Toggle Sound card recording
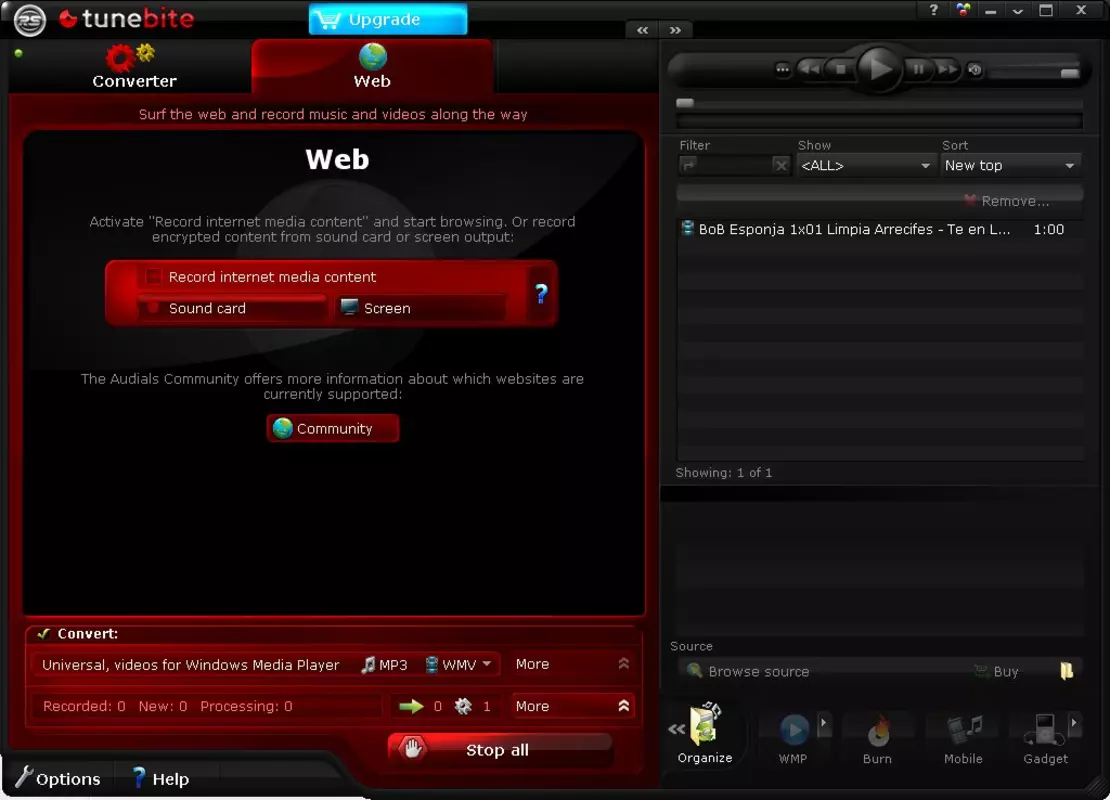The image size is (1110, 800). pyautogui.click(x=231, y=308)
